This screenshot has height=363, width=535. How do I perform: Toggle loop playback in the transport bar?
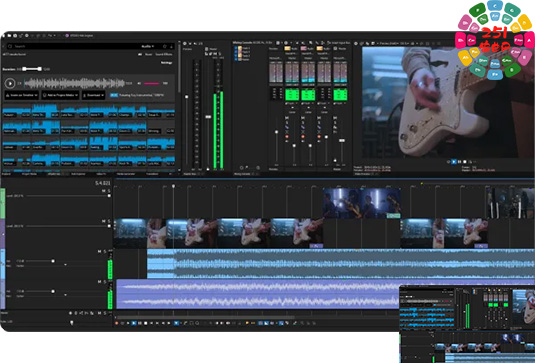[x=122, y=323]
